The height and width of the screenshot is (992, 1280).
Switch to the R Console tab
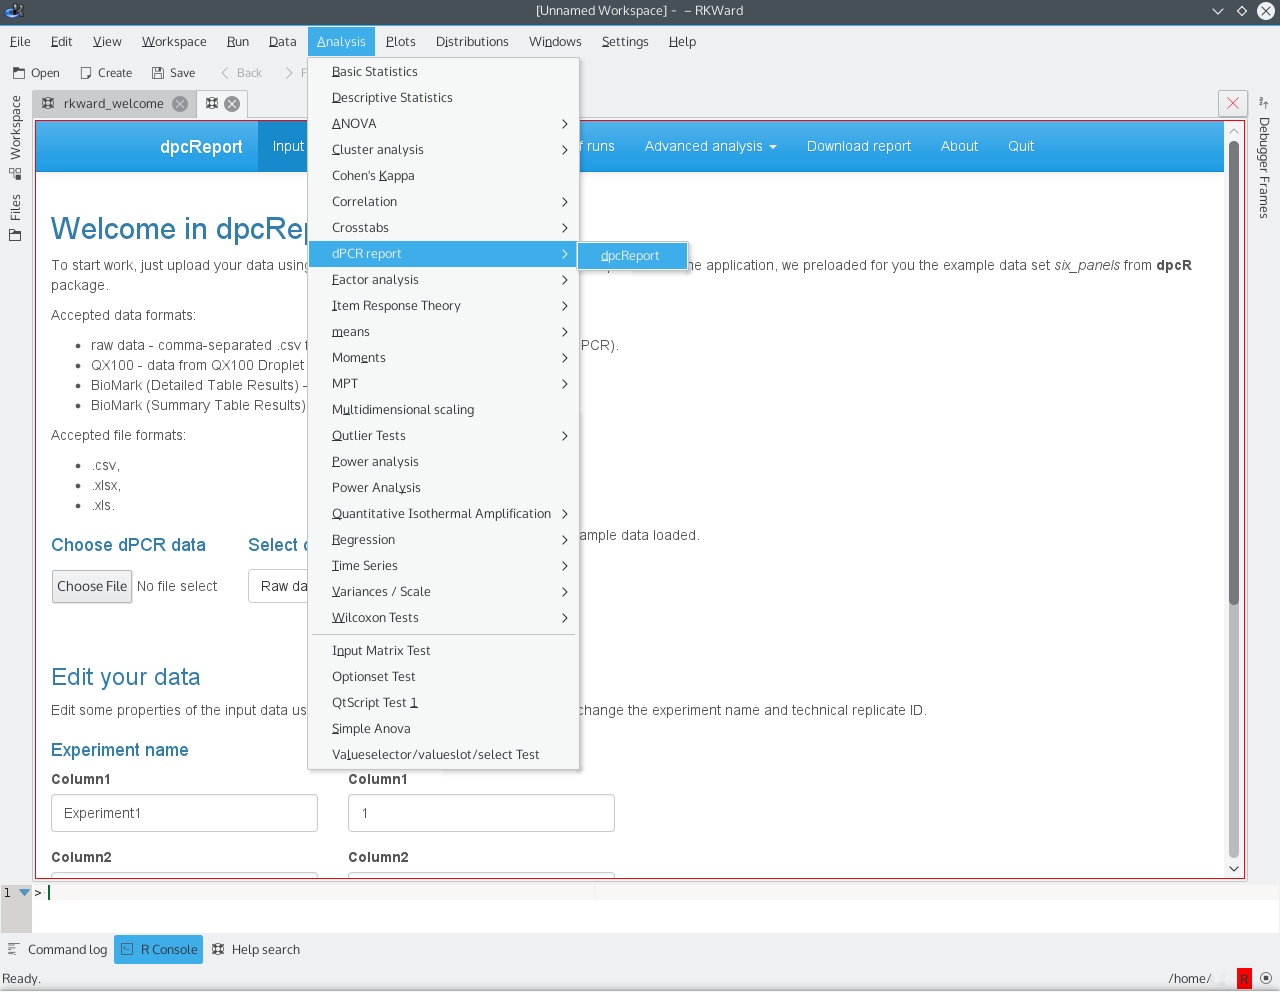point(158,950)
